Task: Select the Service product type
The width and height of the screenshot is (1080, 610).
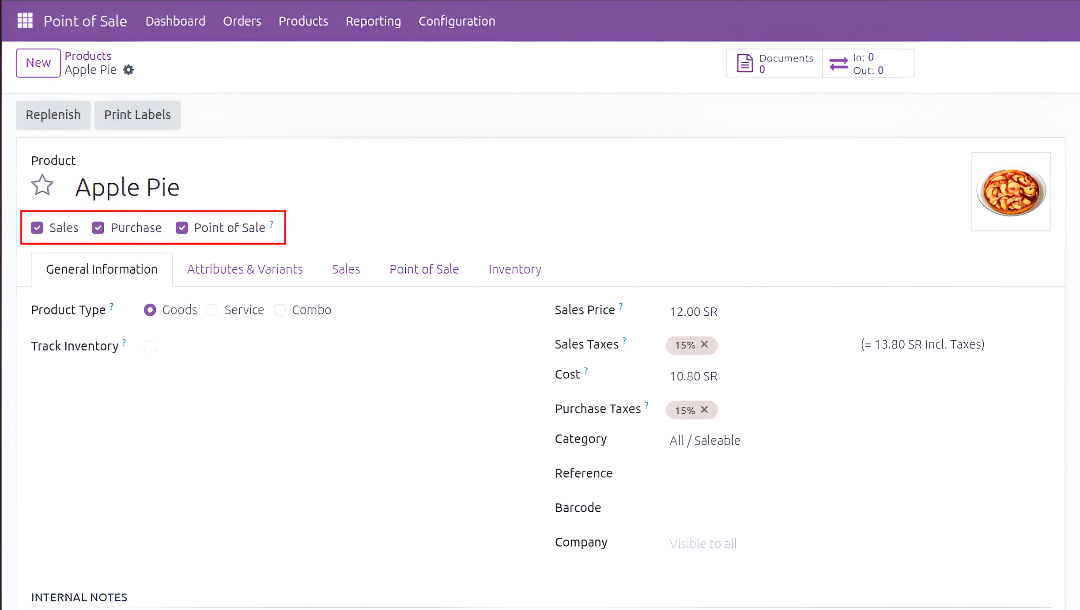Action: pyautogui.click(x=212, y=310)
